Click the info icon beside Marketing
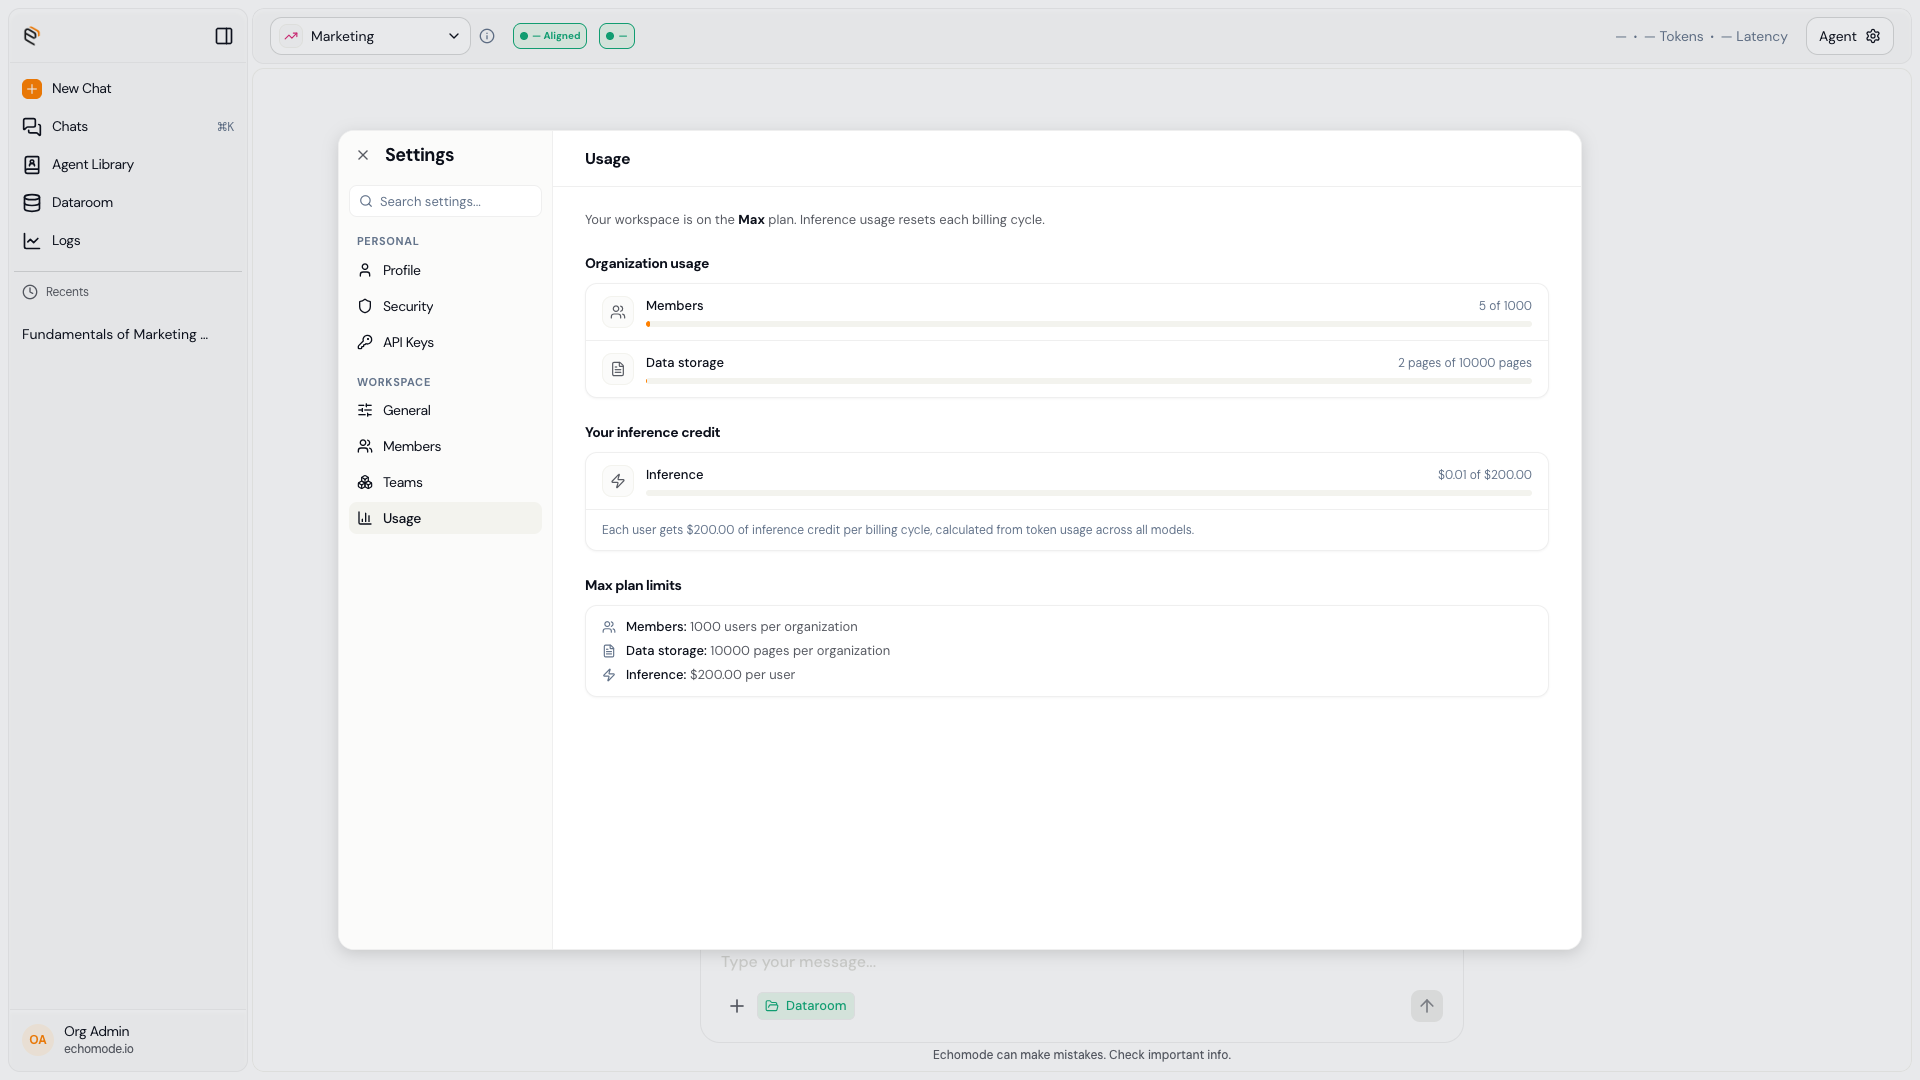 click(487, 36)
